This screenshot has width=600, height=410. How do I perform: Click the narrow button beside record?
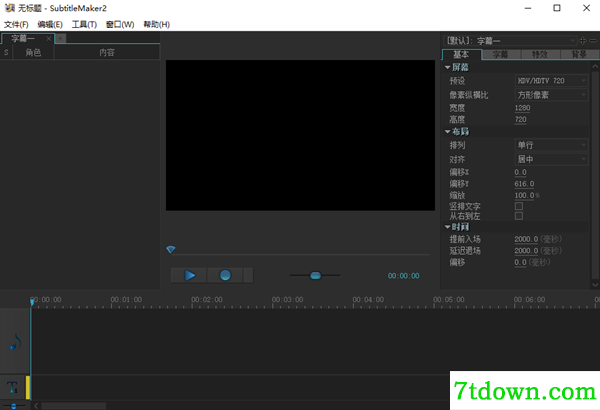248,275
